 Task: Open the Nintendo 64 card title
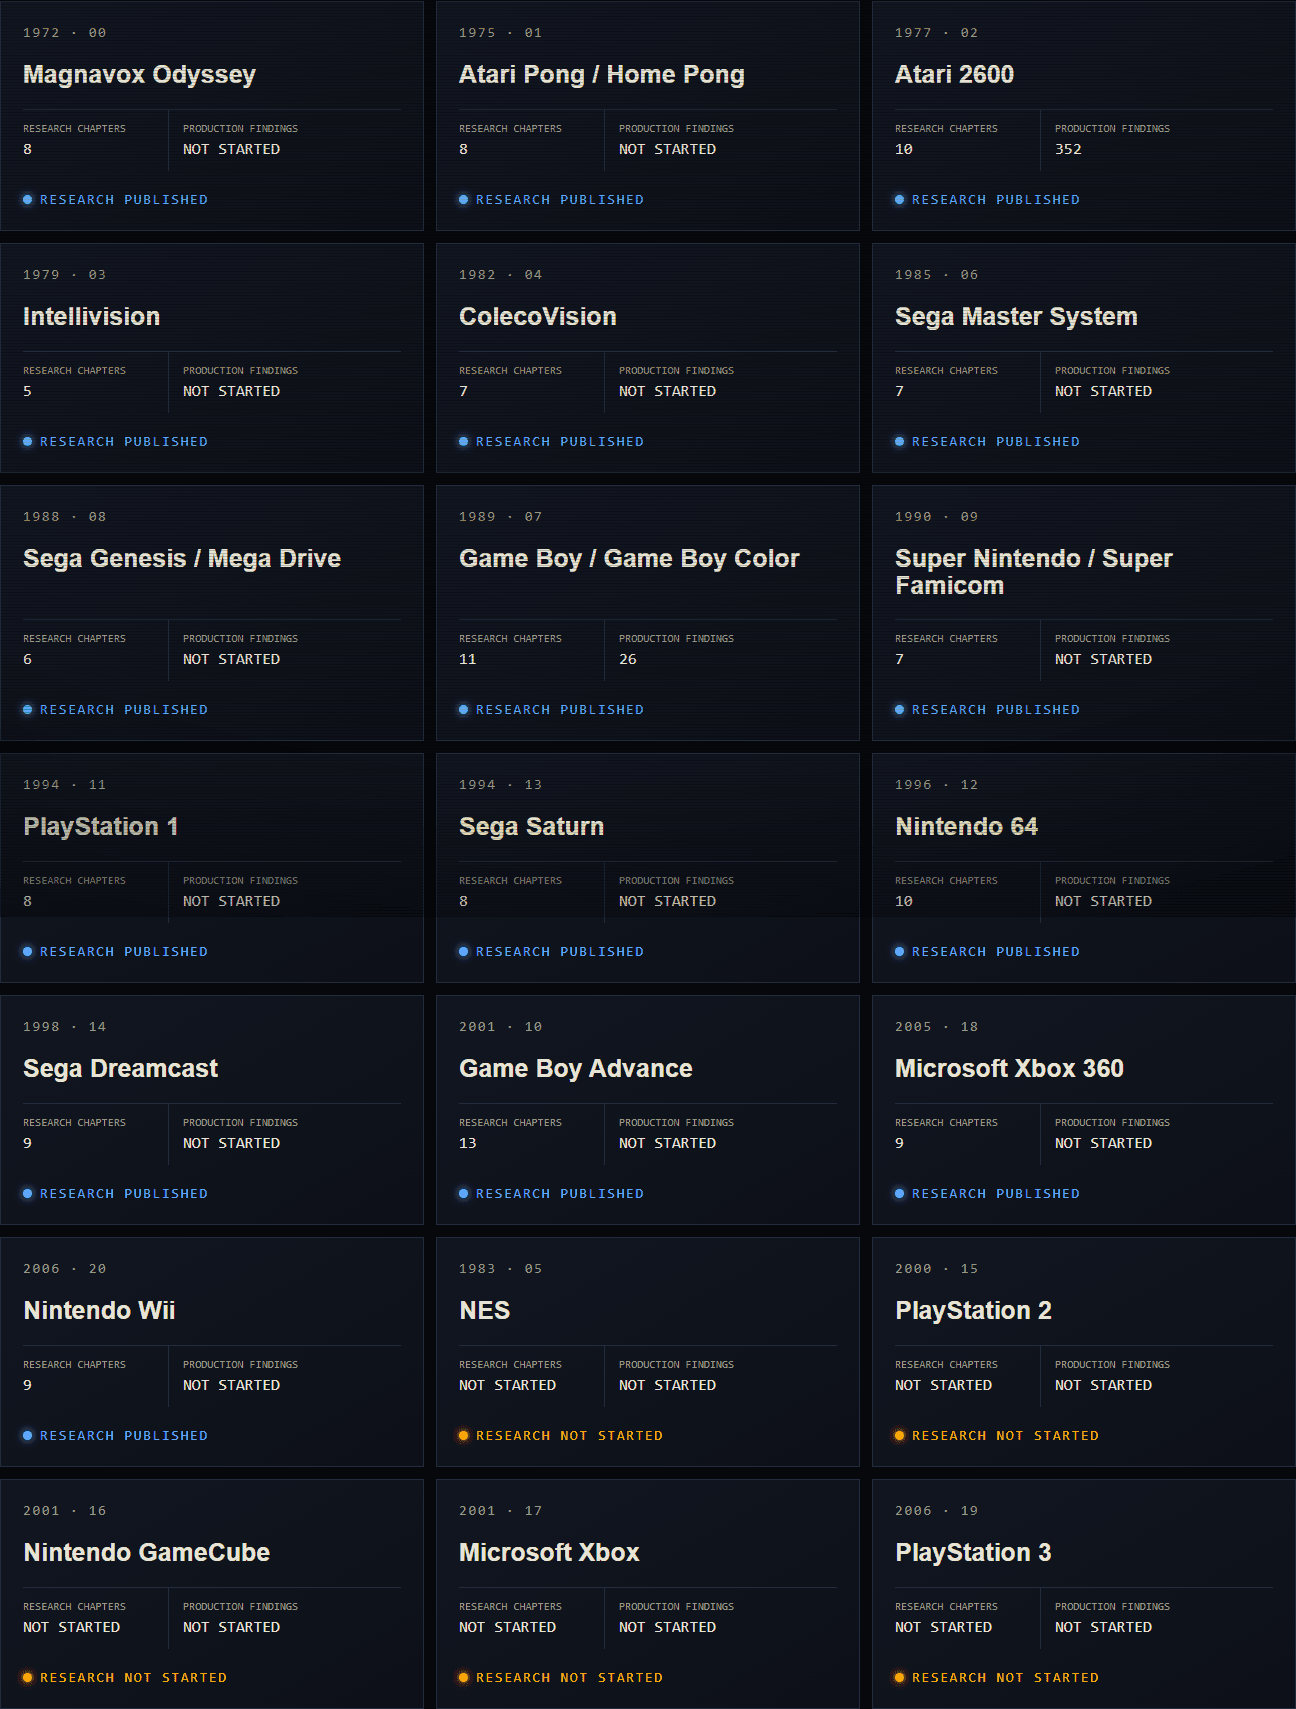point(966,827)
